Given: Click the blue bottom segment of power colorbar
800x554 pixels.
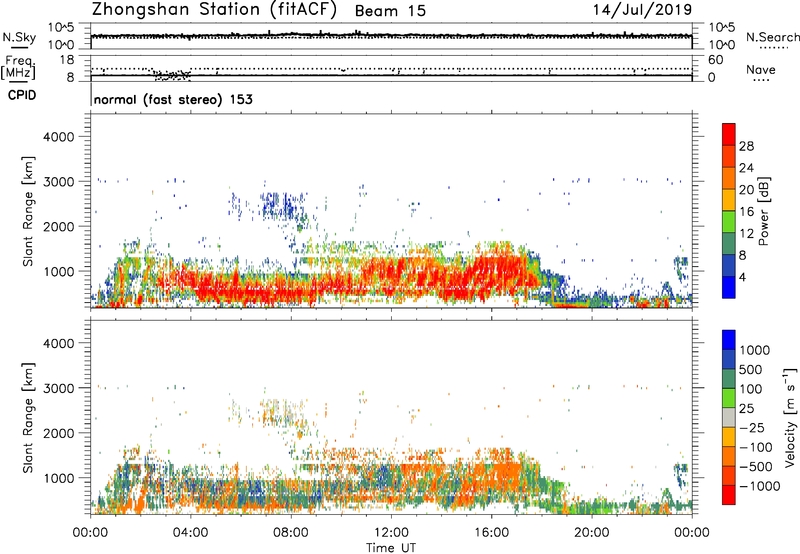Looking at the screenshot, I should [729, 287].
